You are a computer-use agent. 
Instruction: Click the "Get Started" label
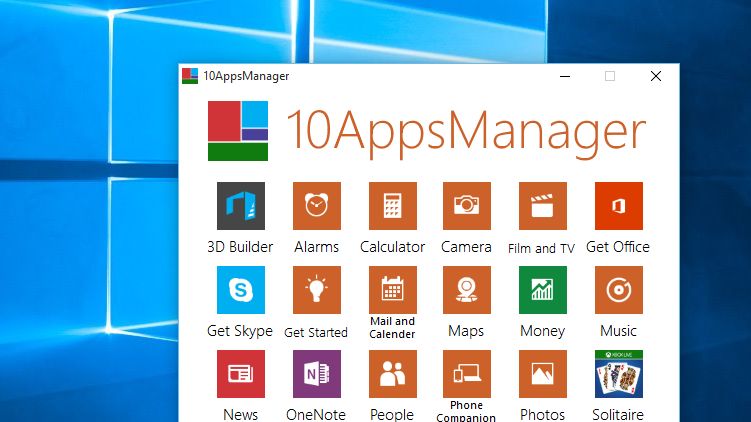[x=316, y=332]
